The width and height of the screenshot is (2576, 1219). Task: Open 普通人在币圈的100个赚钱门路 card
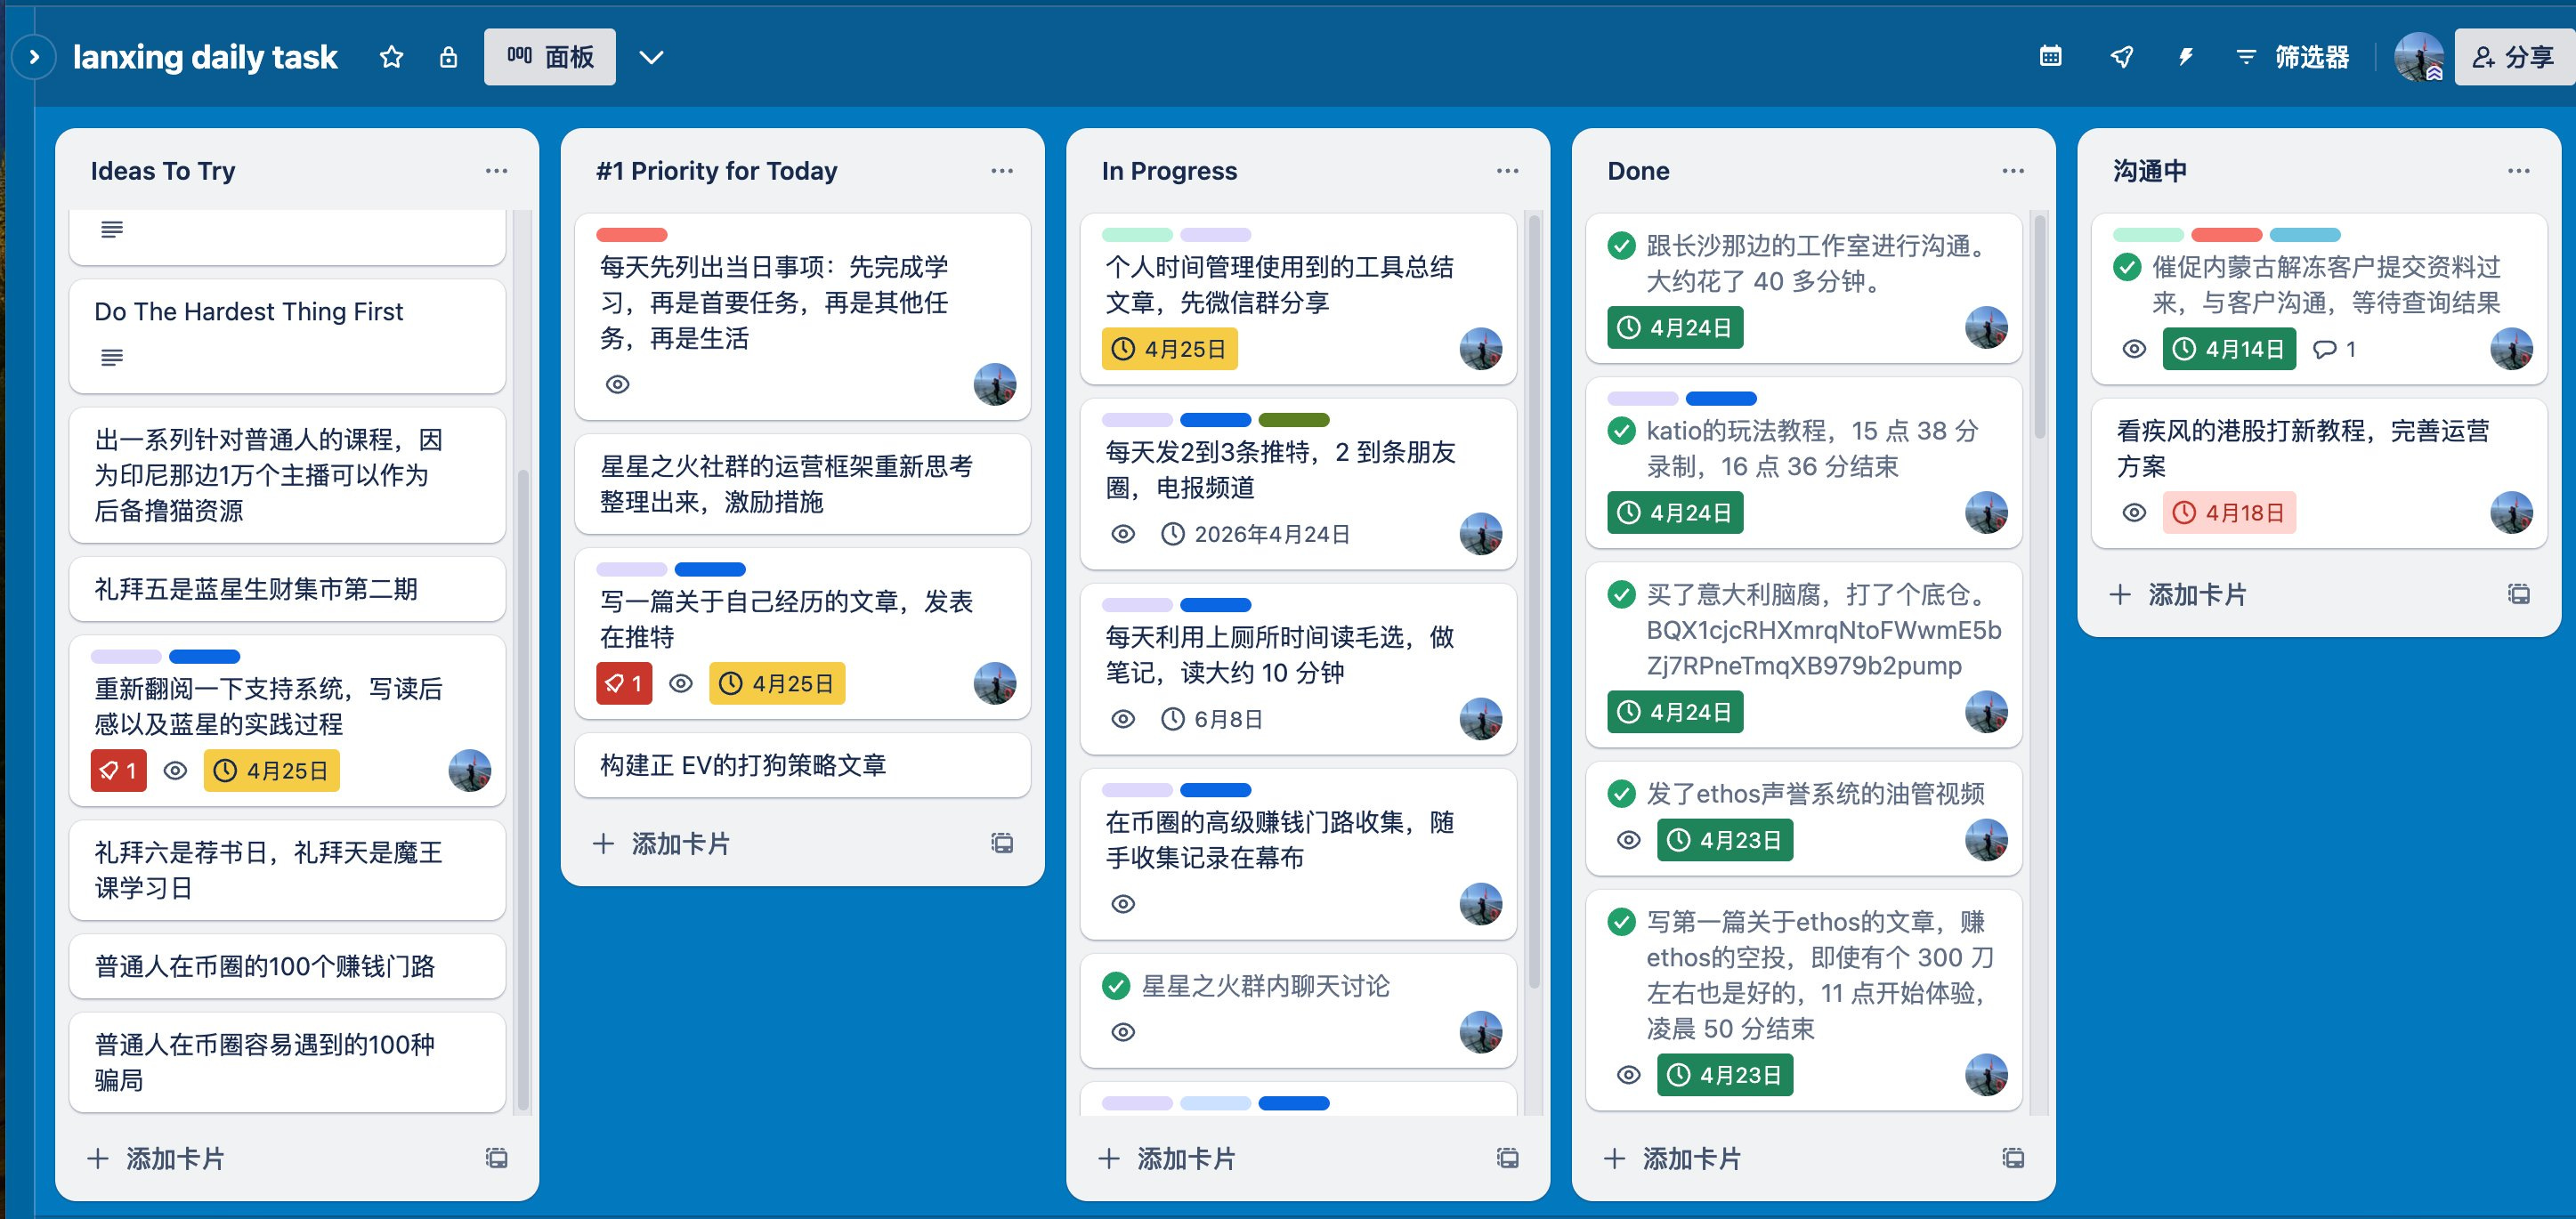287,966
